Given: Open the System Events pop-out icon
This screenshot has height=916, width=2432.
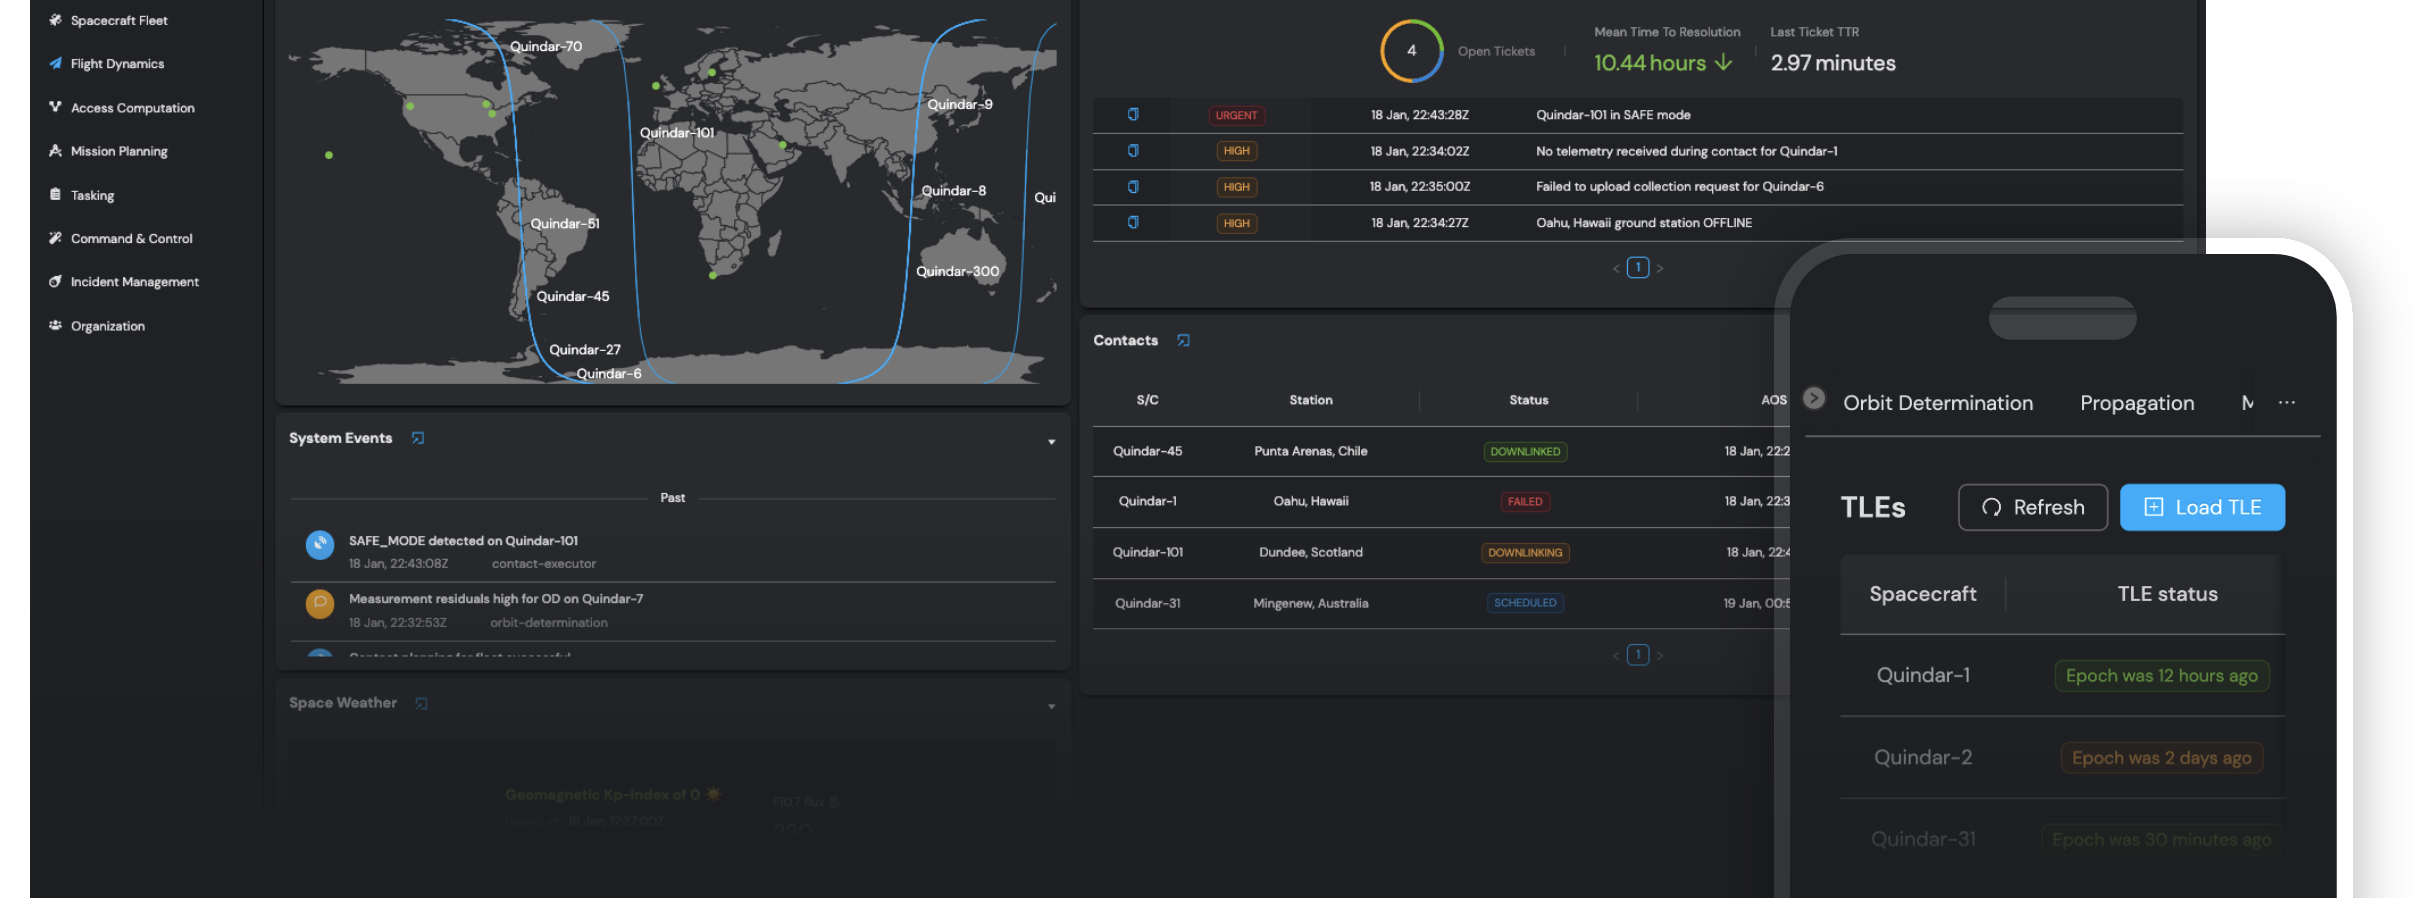Looking at the screenshot, I should pos(418,438).
